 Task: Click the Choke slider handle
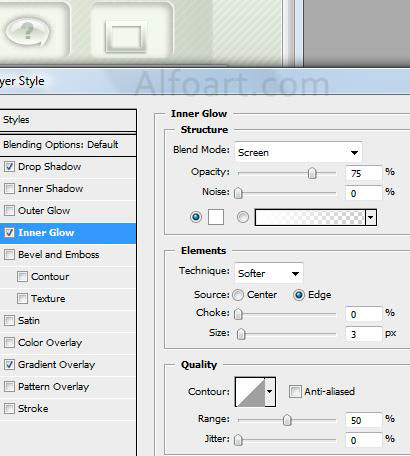[238, 314]
